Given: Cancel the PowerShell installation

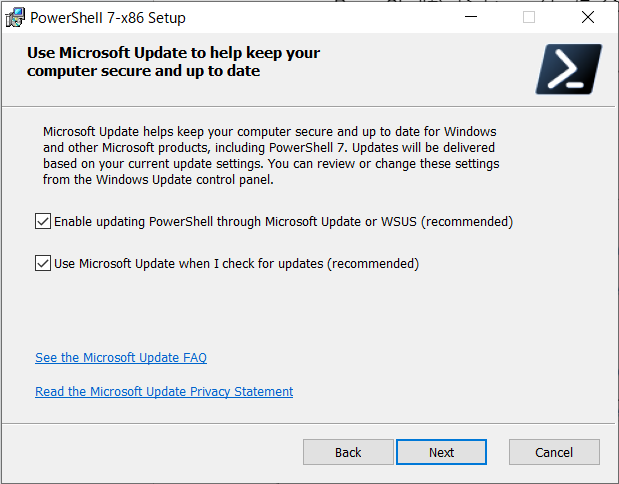Looking at the screenshot, I should click(554, 452).
